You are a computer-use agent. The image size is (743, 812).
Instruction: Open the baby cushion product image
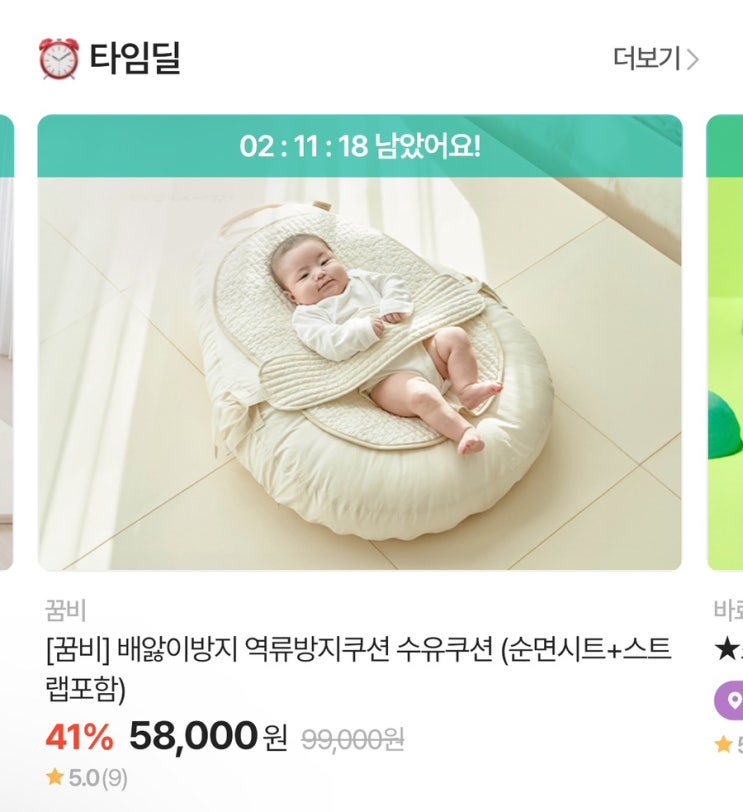coord(360,372)
